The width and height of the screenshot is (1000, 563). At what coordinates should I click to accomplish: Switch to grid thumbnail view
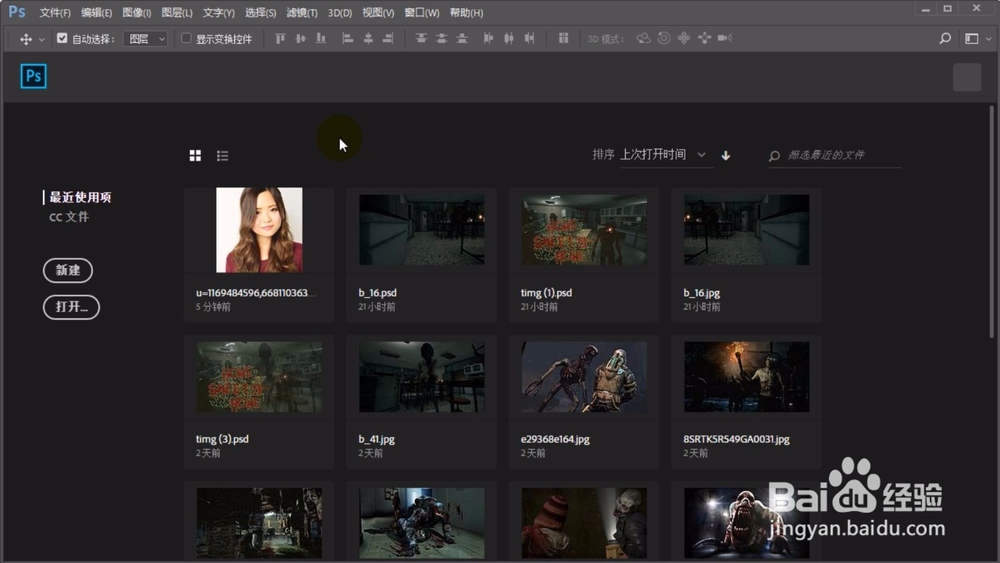[195, 156]
